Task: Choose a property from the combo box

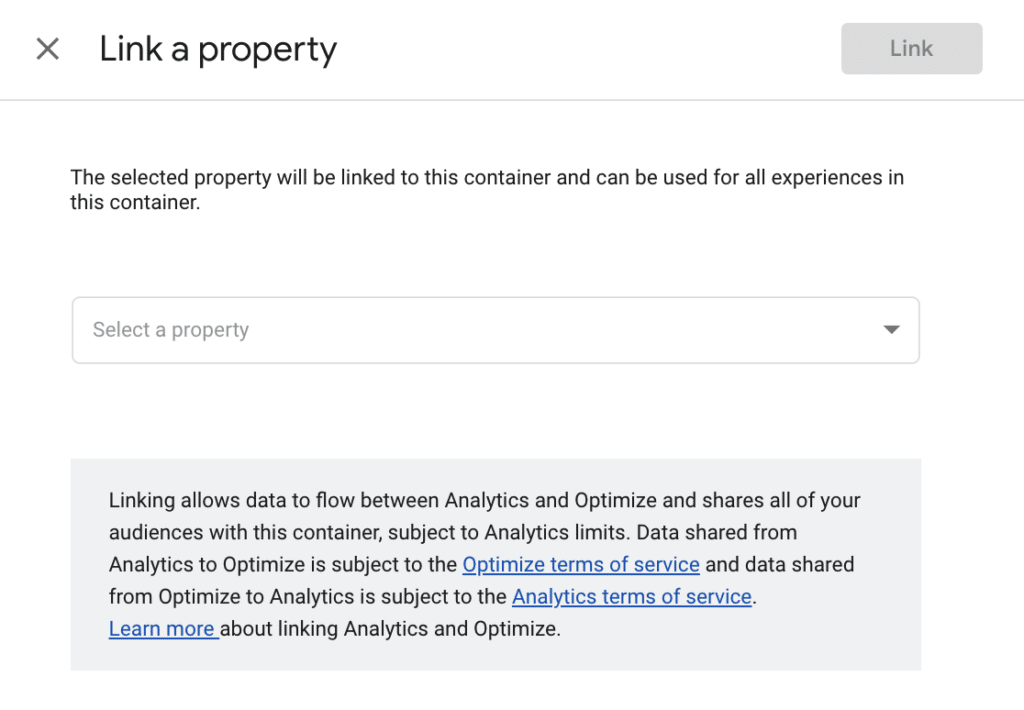Action: tap(496, 330)
